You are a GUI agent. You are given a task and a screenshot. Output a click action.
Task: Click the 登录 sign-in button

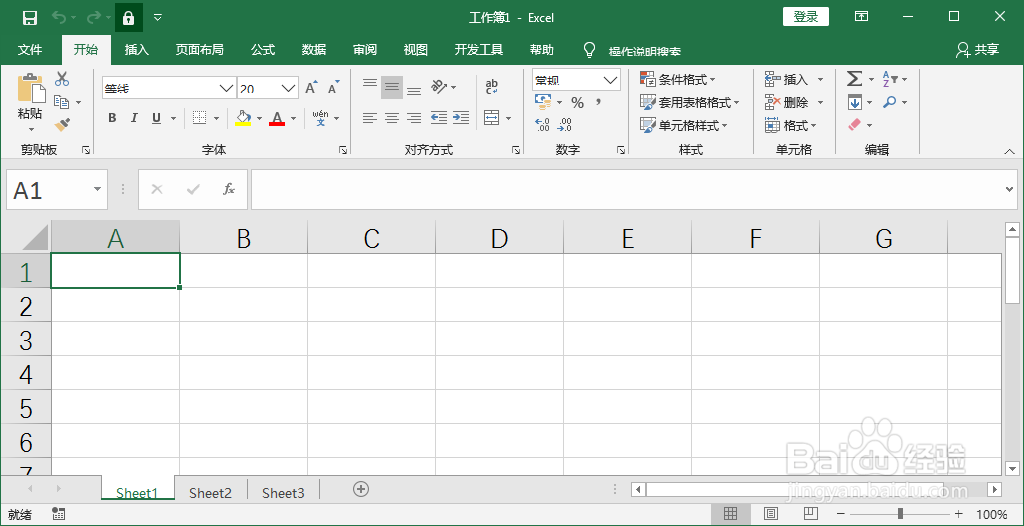pos(806,17)
